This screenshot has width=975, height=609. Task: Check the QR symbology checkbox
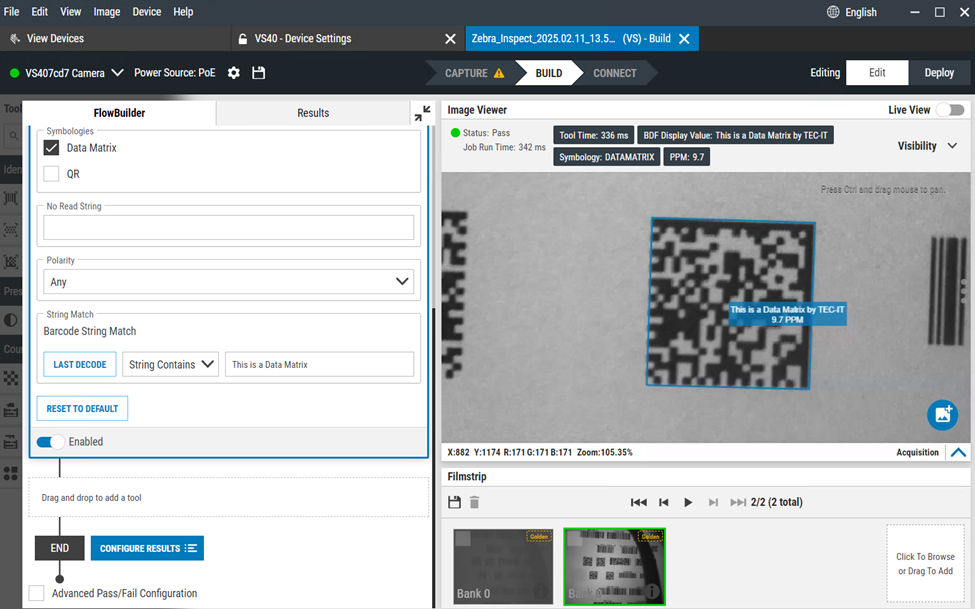52,174
